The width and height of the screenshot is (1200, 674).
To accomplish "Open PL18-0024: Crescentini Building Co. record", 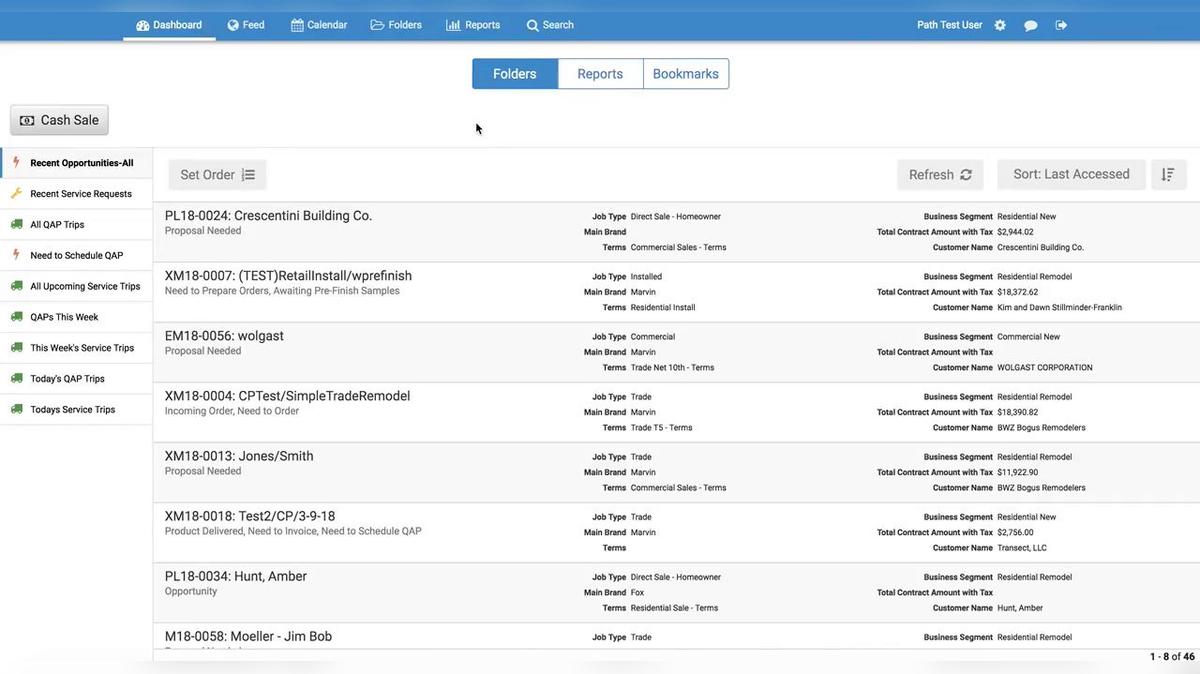I will [676, 232].
